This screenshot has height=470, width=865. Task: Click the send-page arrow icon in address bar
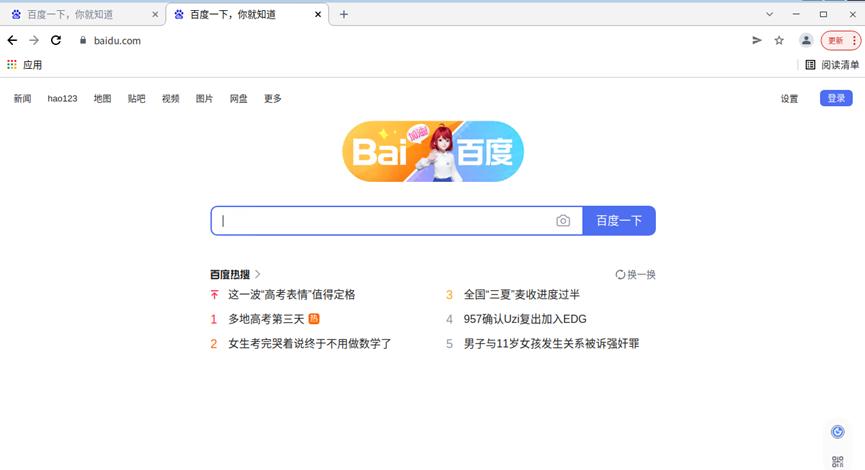point(757,40)
